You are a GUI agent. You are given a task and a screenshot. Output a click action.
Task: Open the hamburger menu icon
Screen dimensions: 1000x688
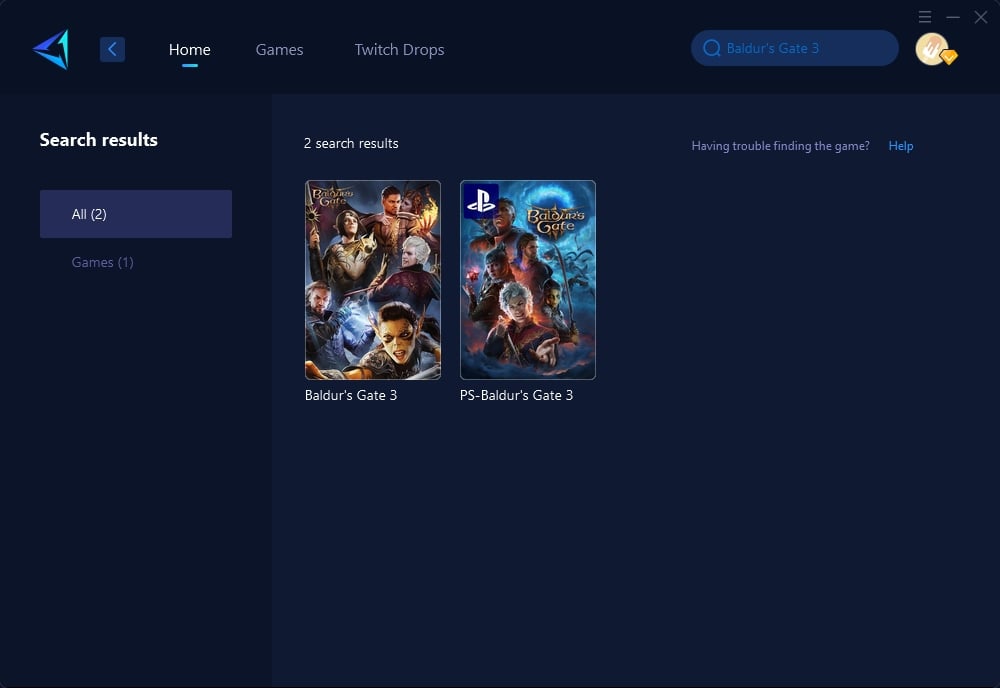[925, 17]
